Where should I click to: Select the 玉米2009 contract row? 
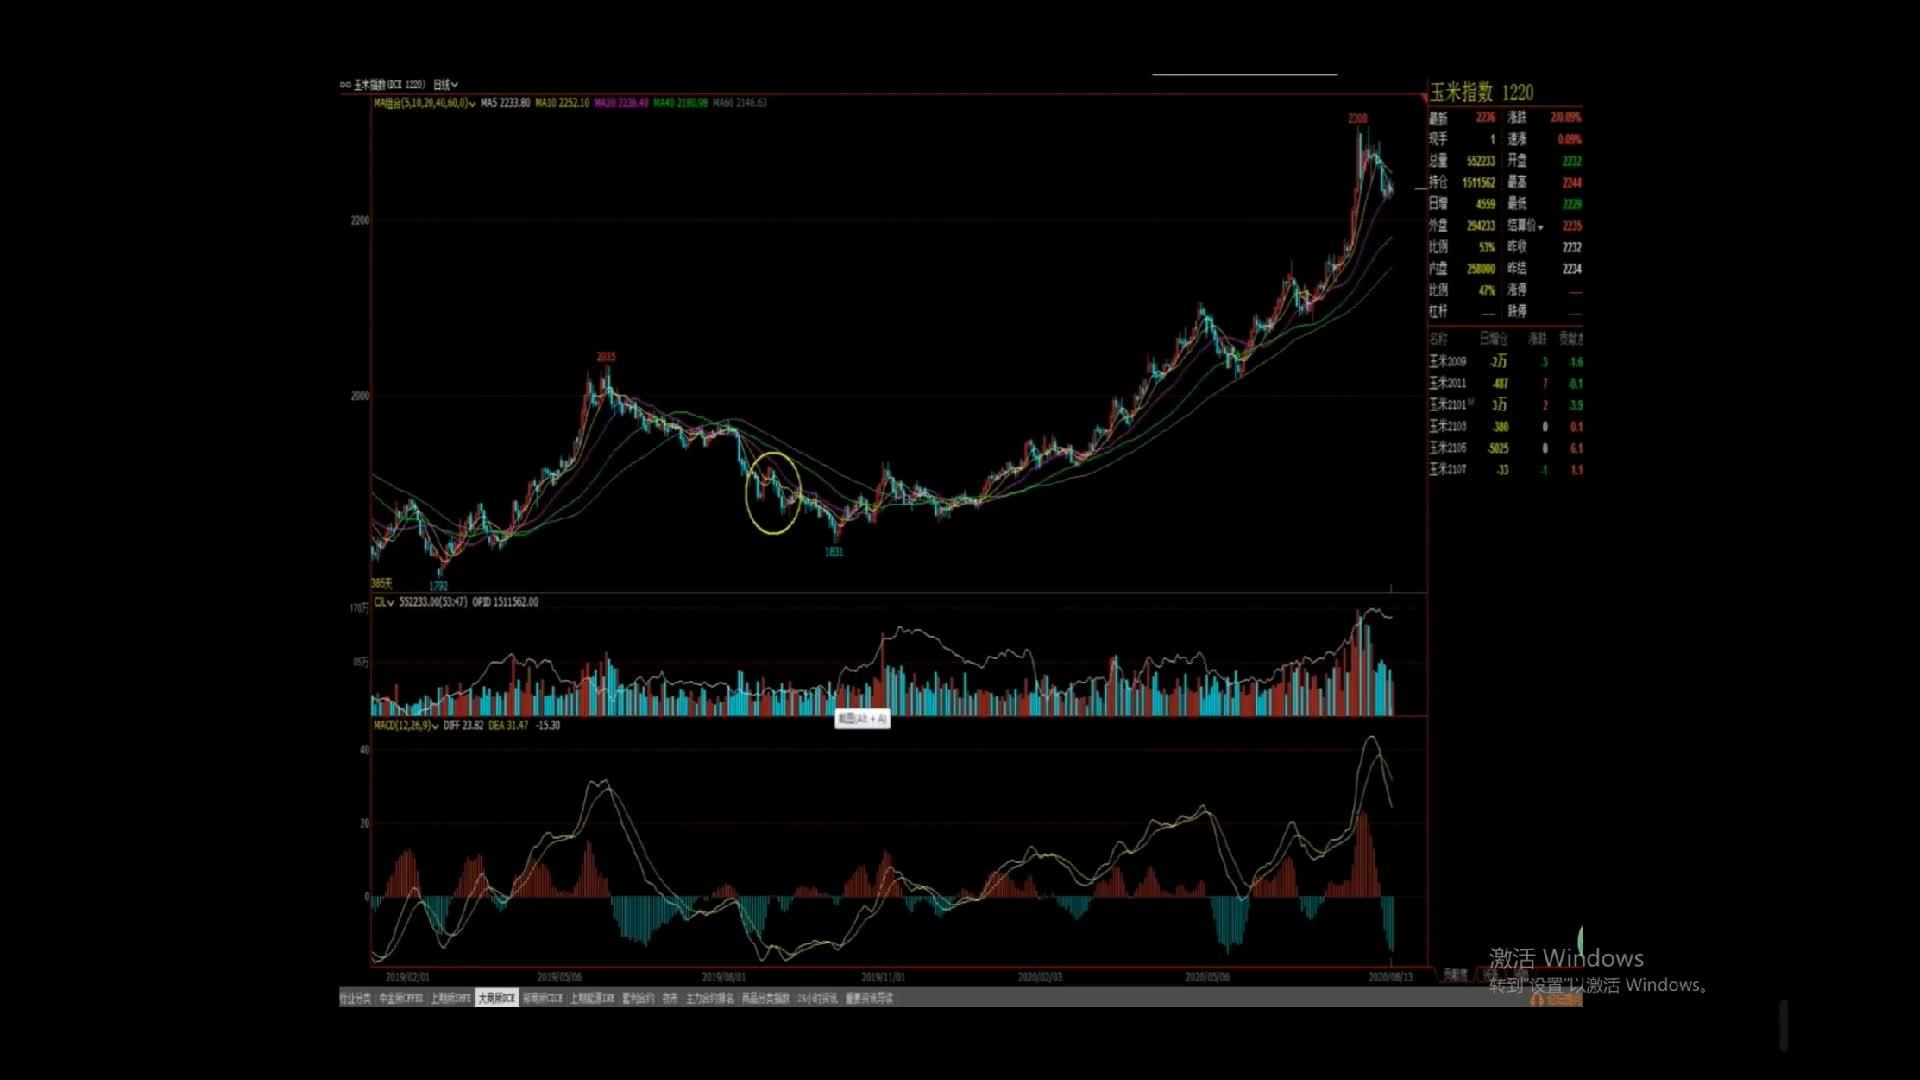[x=1505, y=362]
